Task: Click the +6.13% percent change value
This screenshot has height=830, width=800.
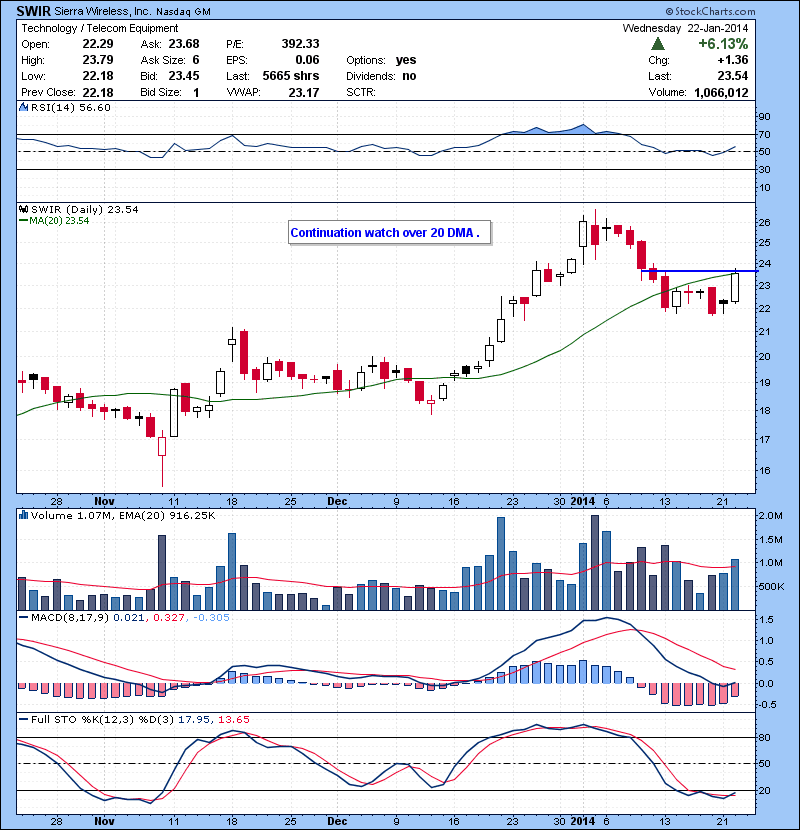Action: point(723,44)
